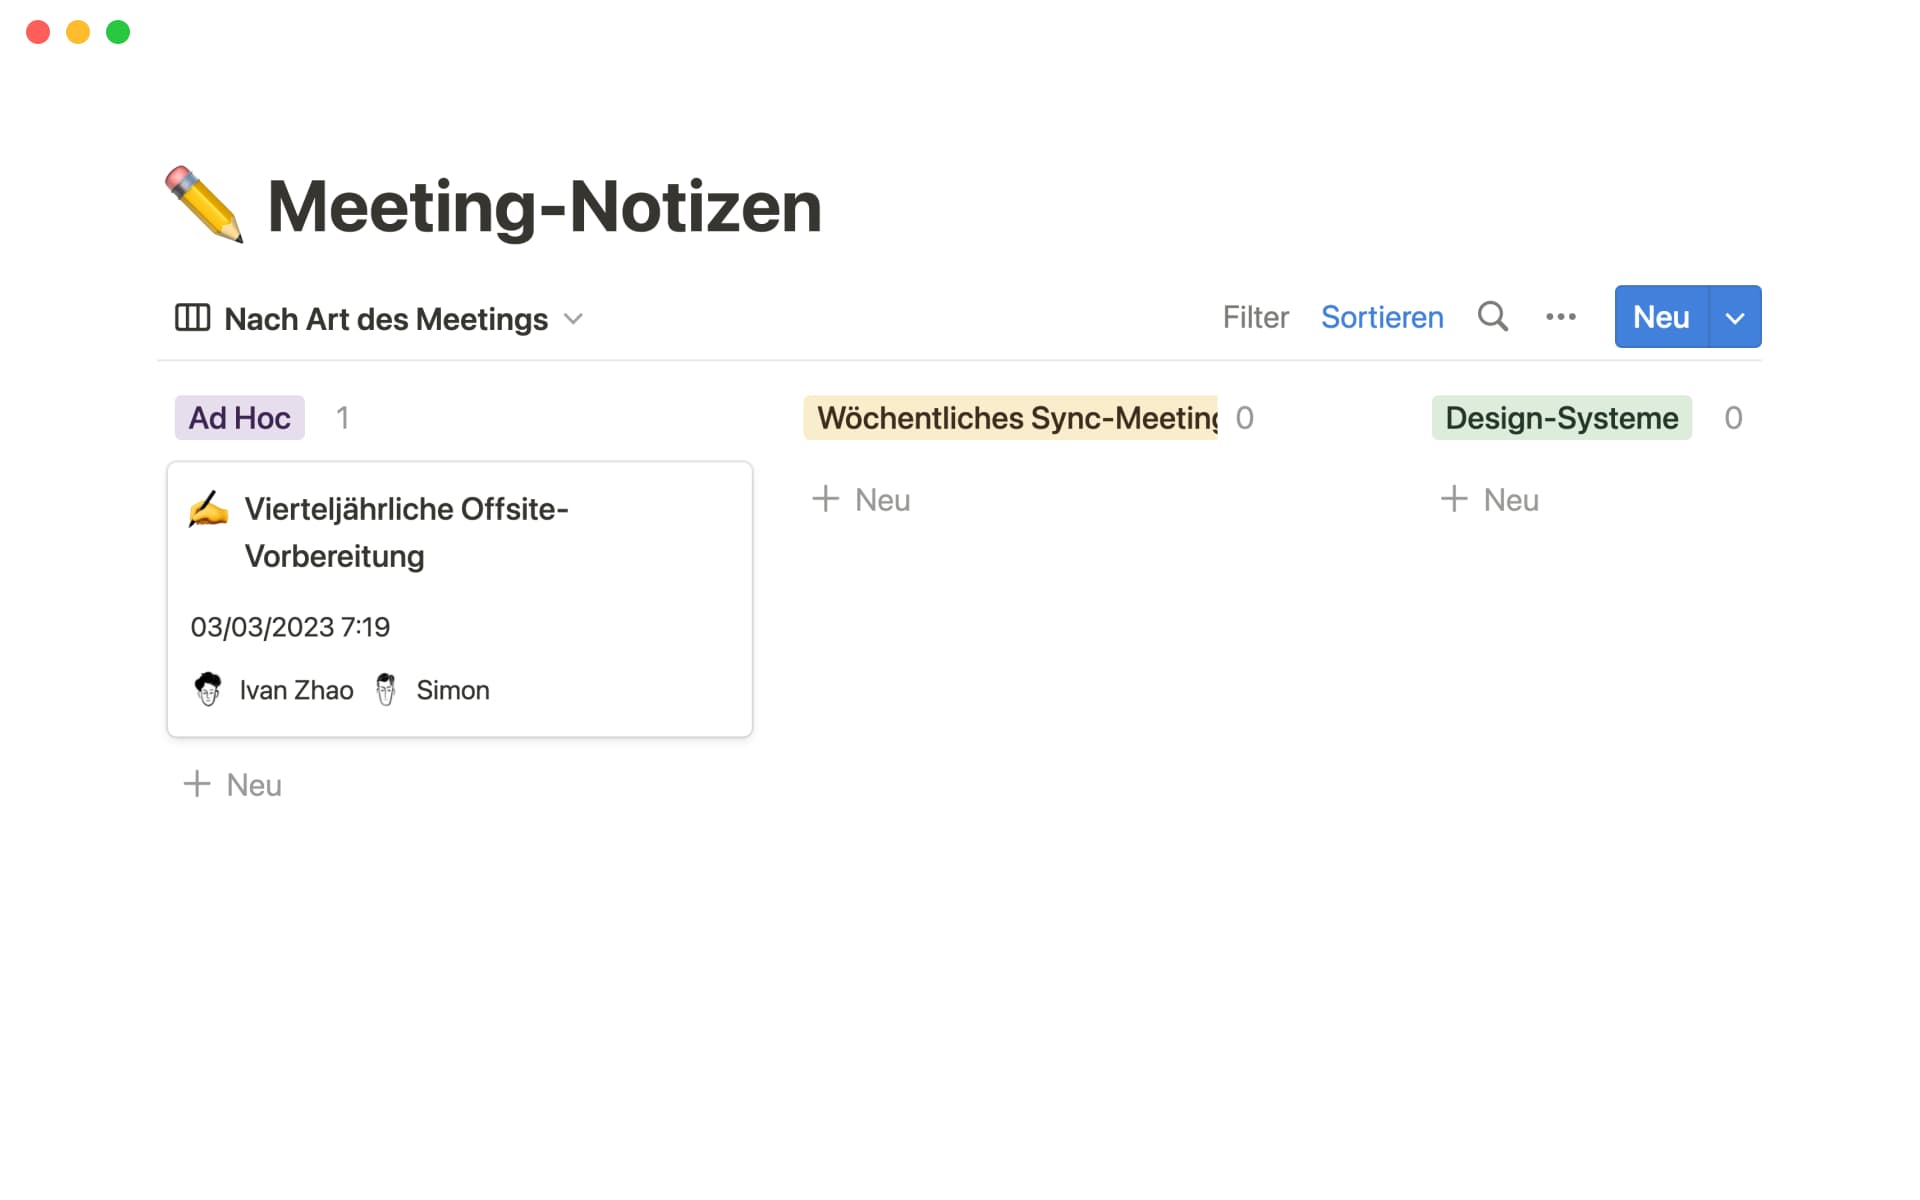Open the Sortieren menu
The image size is (1920, 1200).
1382,317
